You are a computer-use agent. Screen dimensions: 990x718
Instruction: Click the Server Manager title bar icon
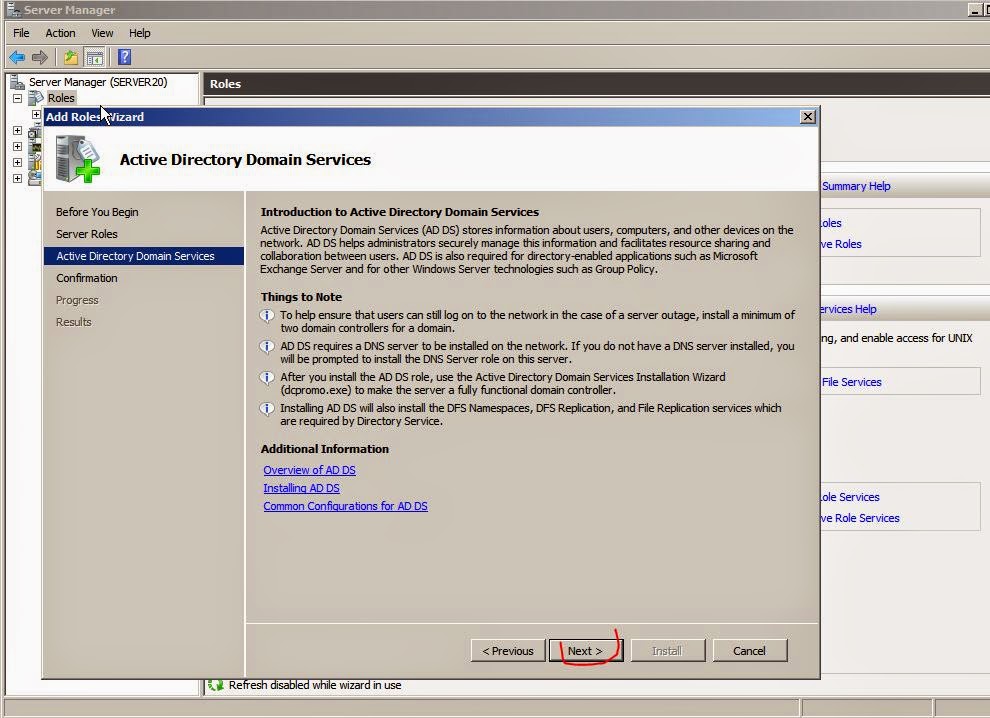[x=13, y=9]
